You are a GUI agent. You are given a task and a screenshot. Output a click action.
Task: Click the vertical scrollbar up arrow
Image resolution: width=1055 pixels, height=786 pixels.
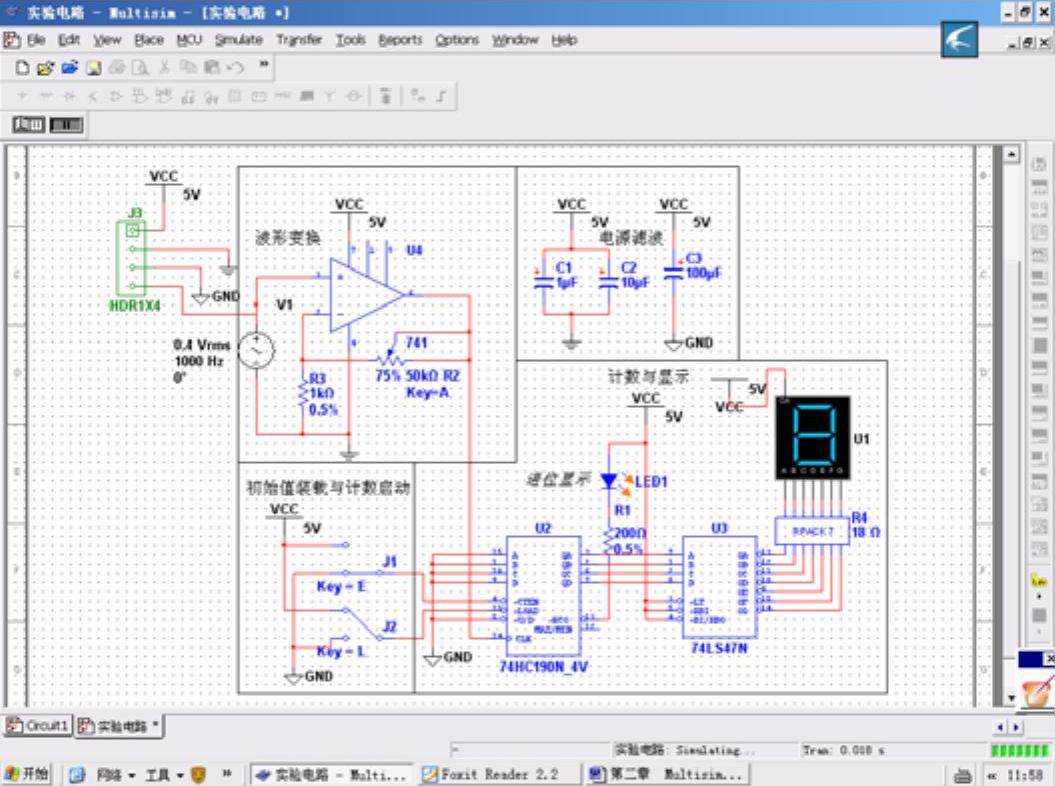[1011, 154]
